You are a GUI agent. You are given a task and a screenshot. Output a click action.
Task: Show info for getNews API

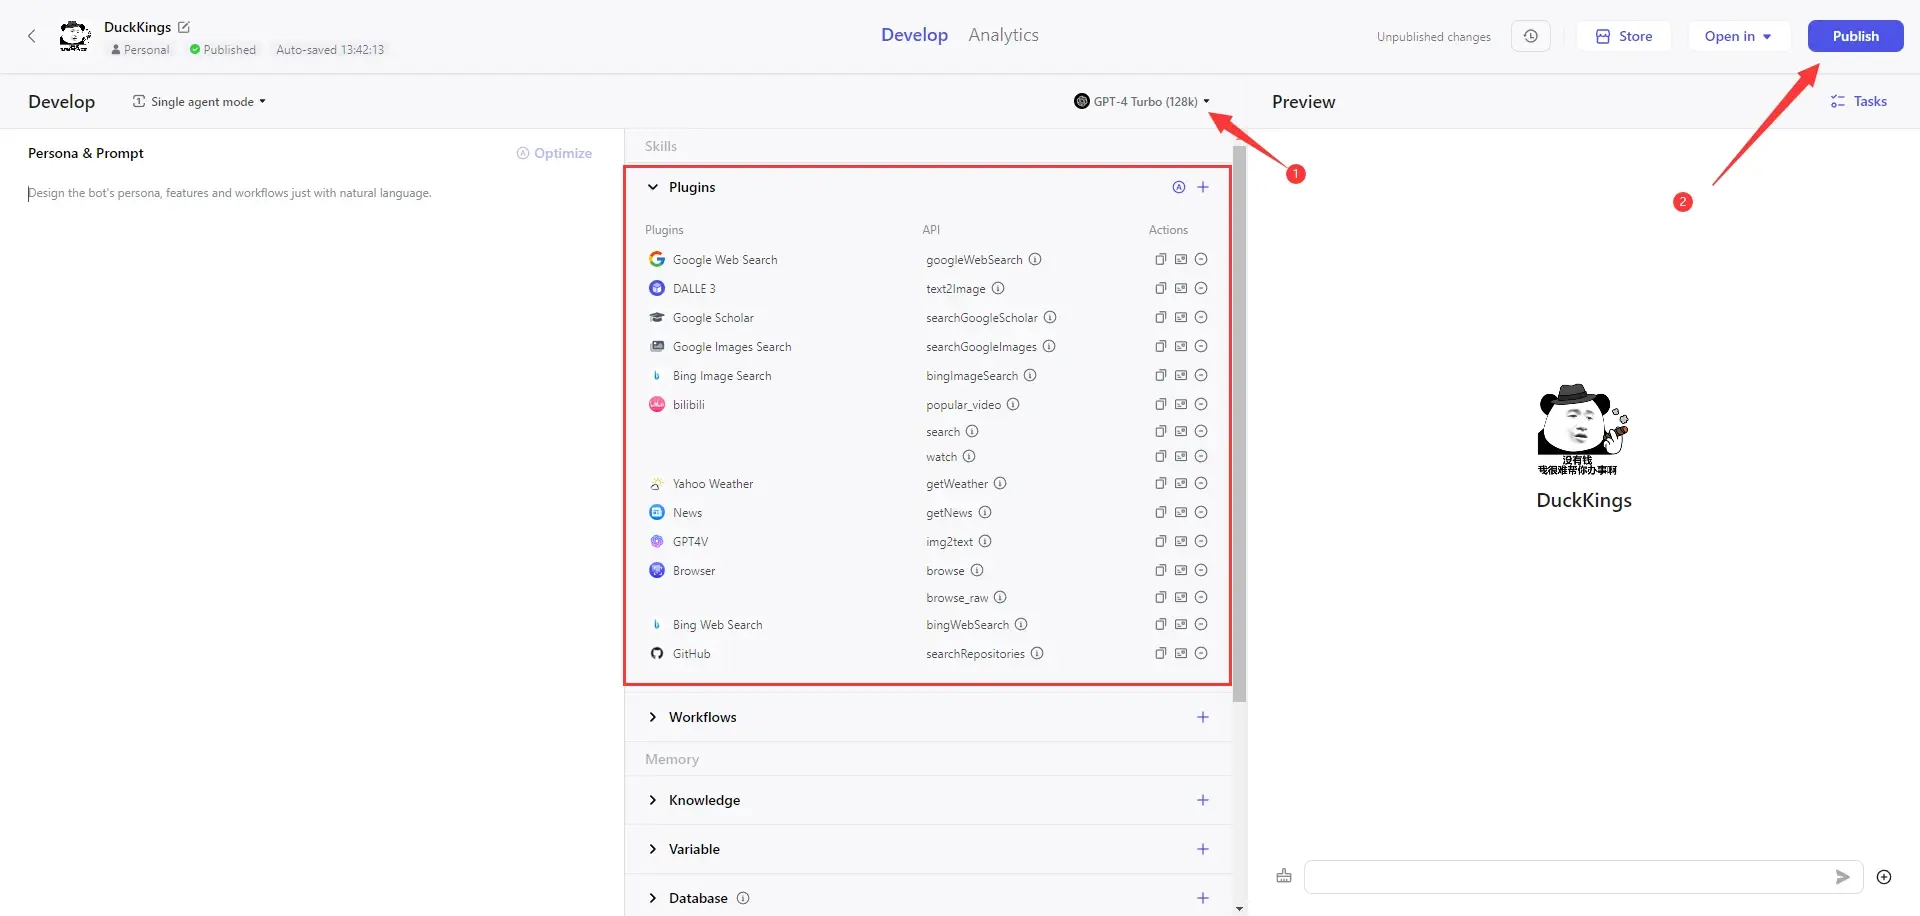[x=985, y=512]
